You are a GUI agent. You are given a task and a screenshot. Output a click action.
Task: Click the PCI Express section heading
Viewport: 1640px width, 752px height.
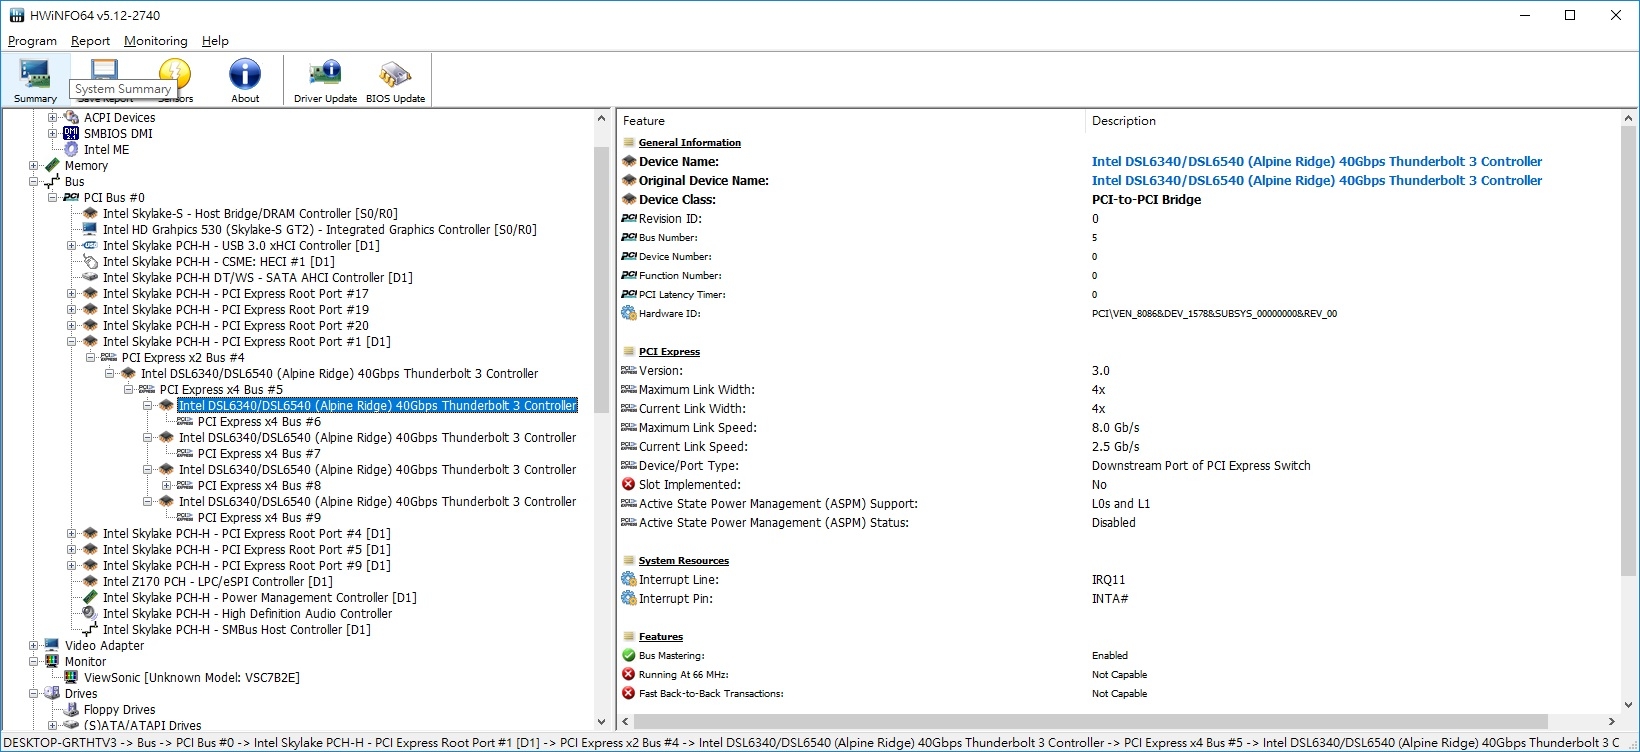click(669, 352)
